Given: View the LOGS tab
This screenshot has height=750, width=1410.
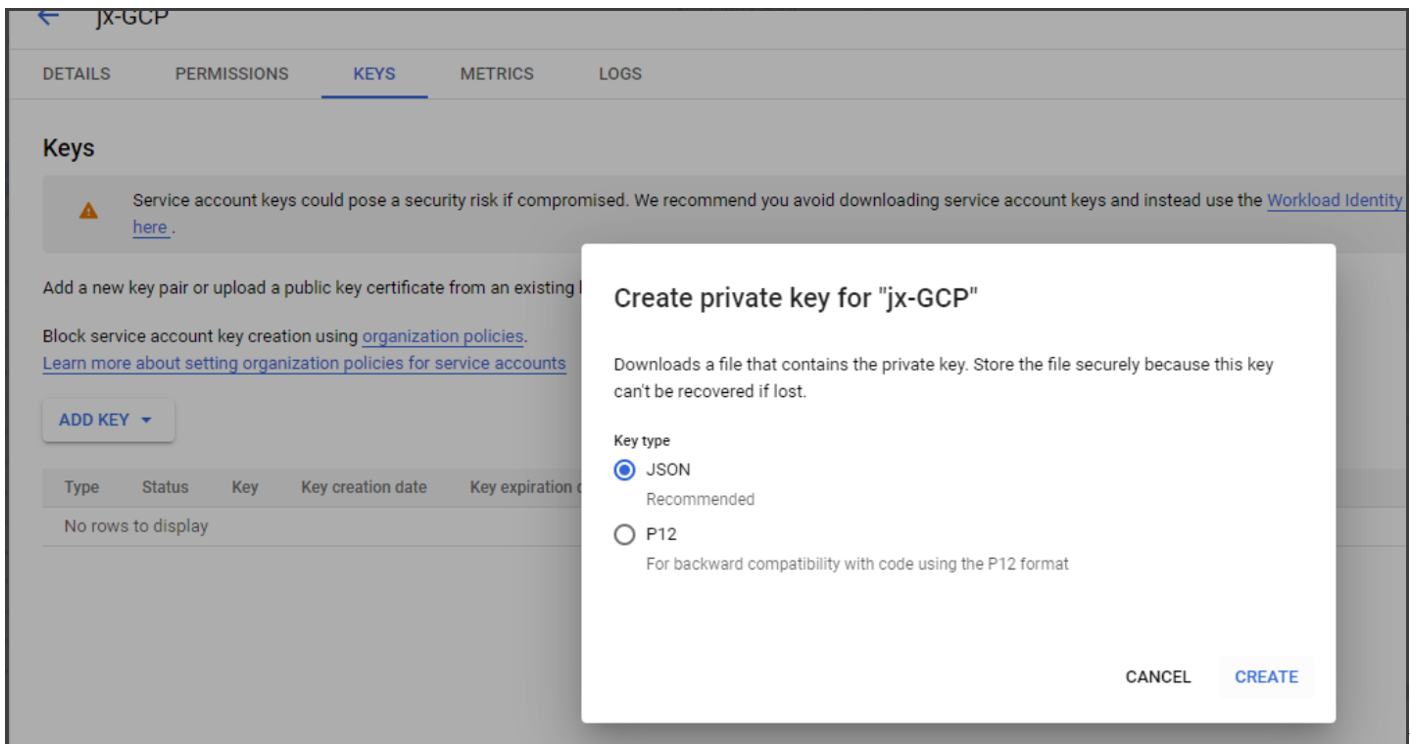Looking at the screenshot, I should click(619, 73).
